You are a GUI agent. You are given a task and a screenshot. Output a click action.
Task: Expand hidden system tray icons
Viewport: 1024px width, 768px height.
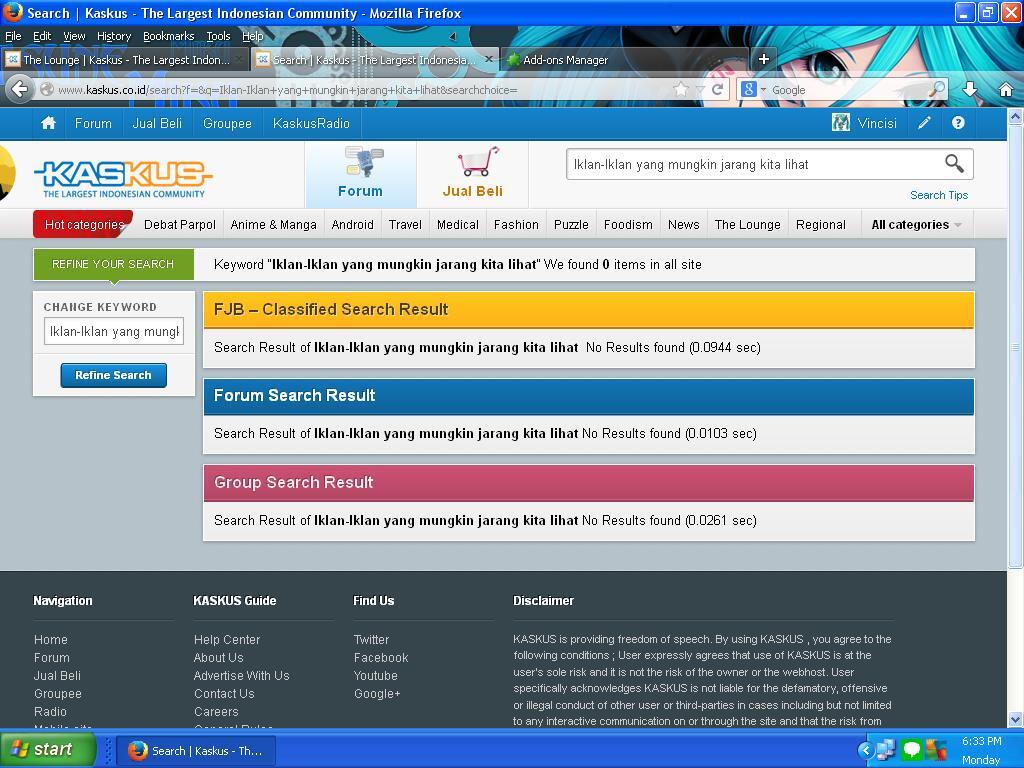tap(865, 750)
